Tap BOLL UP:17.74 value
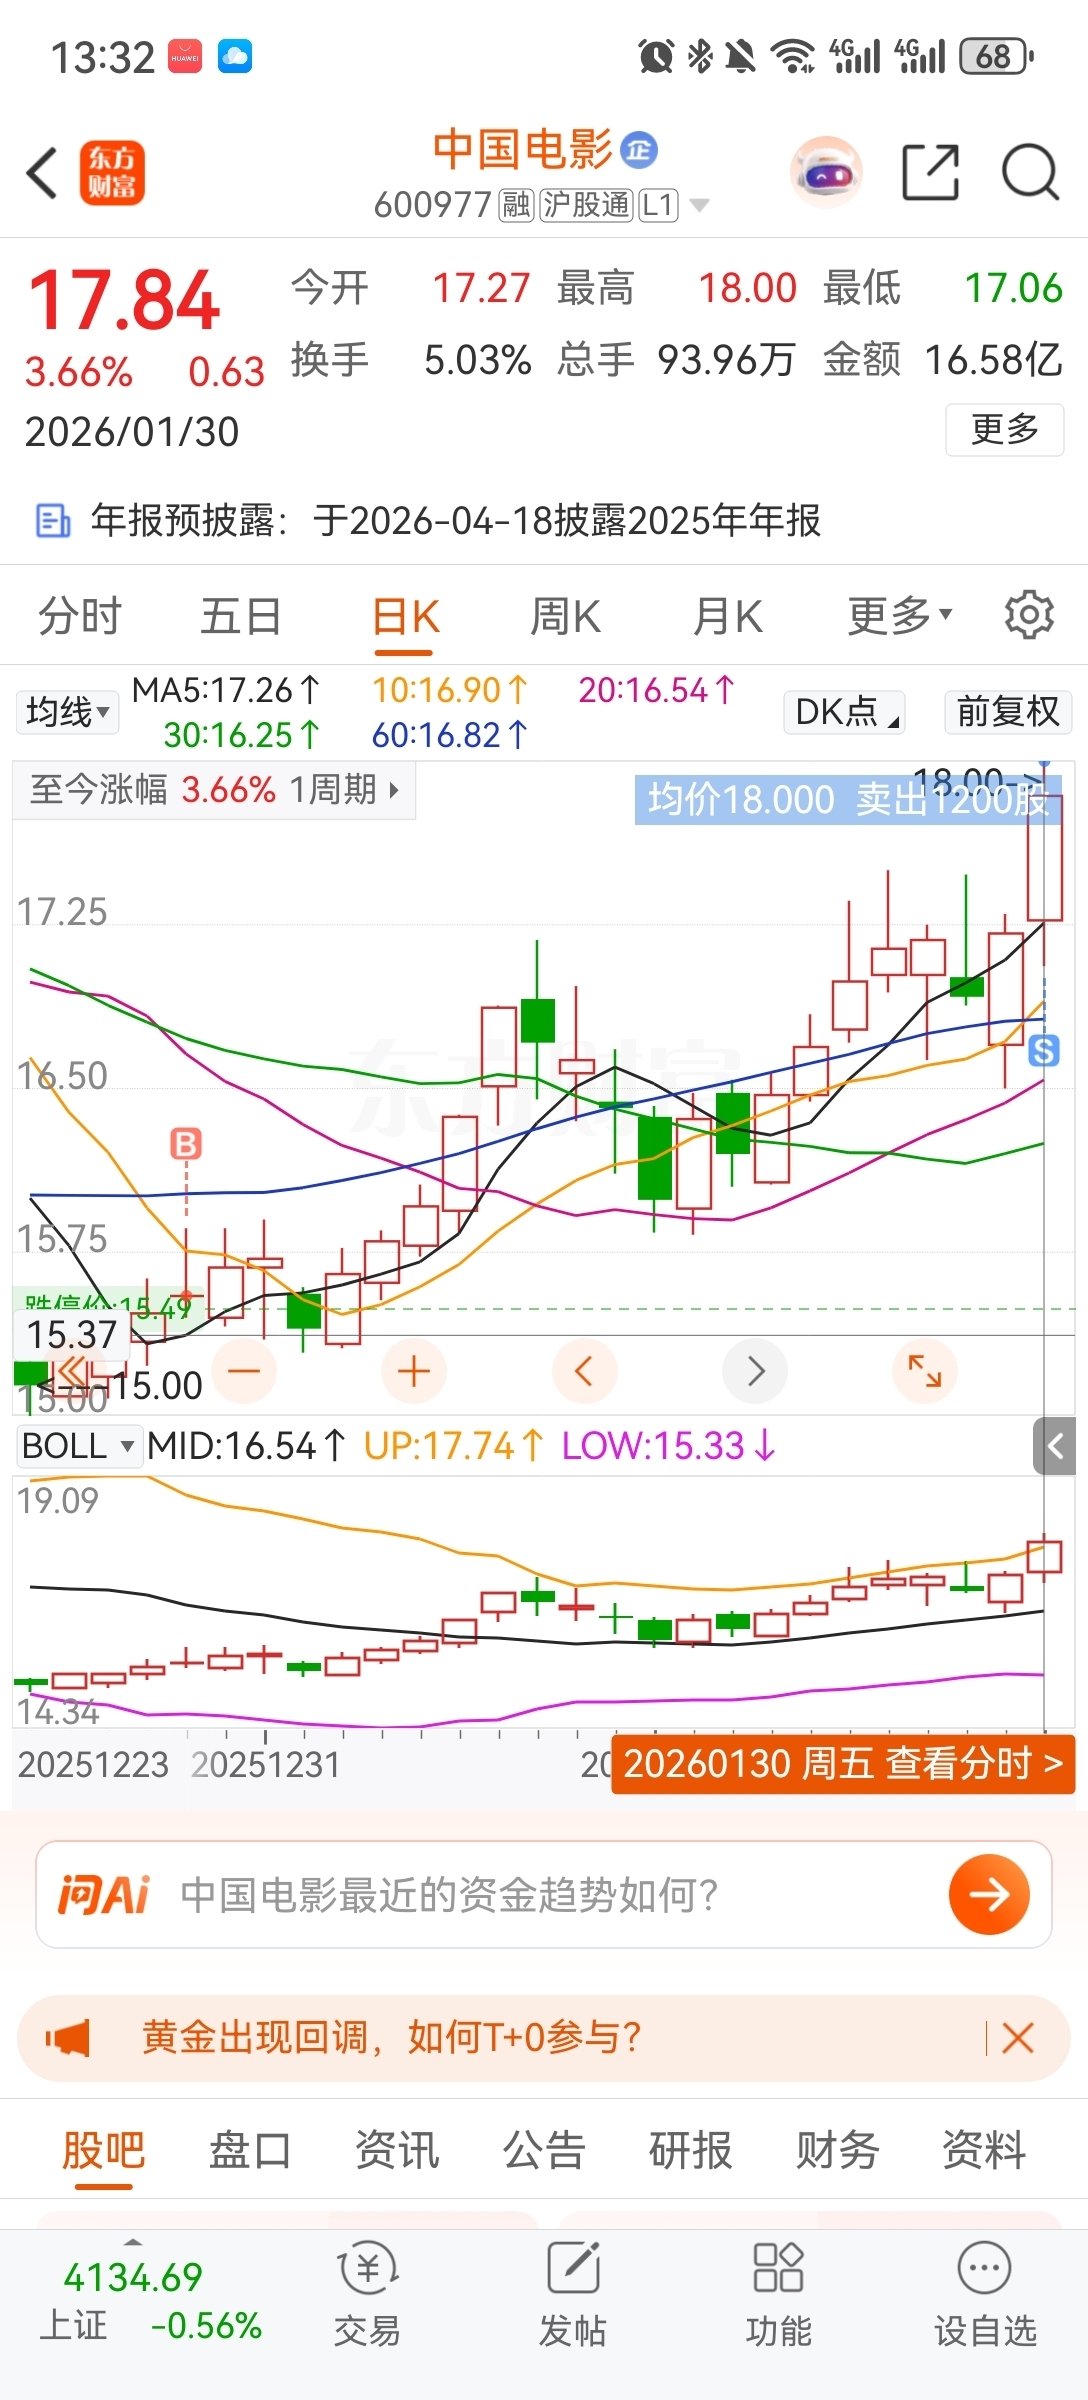The height and width of the screenshot is (2400, 1088). coord(454,1445)
